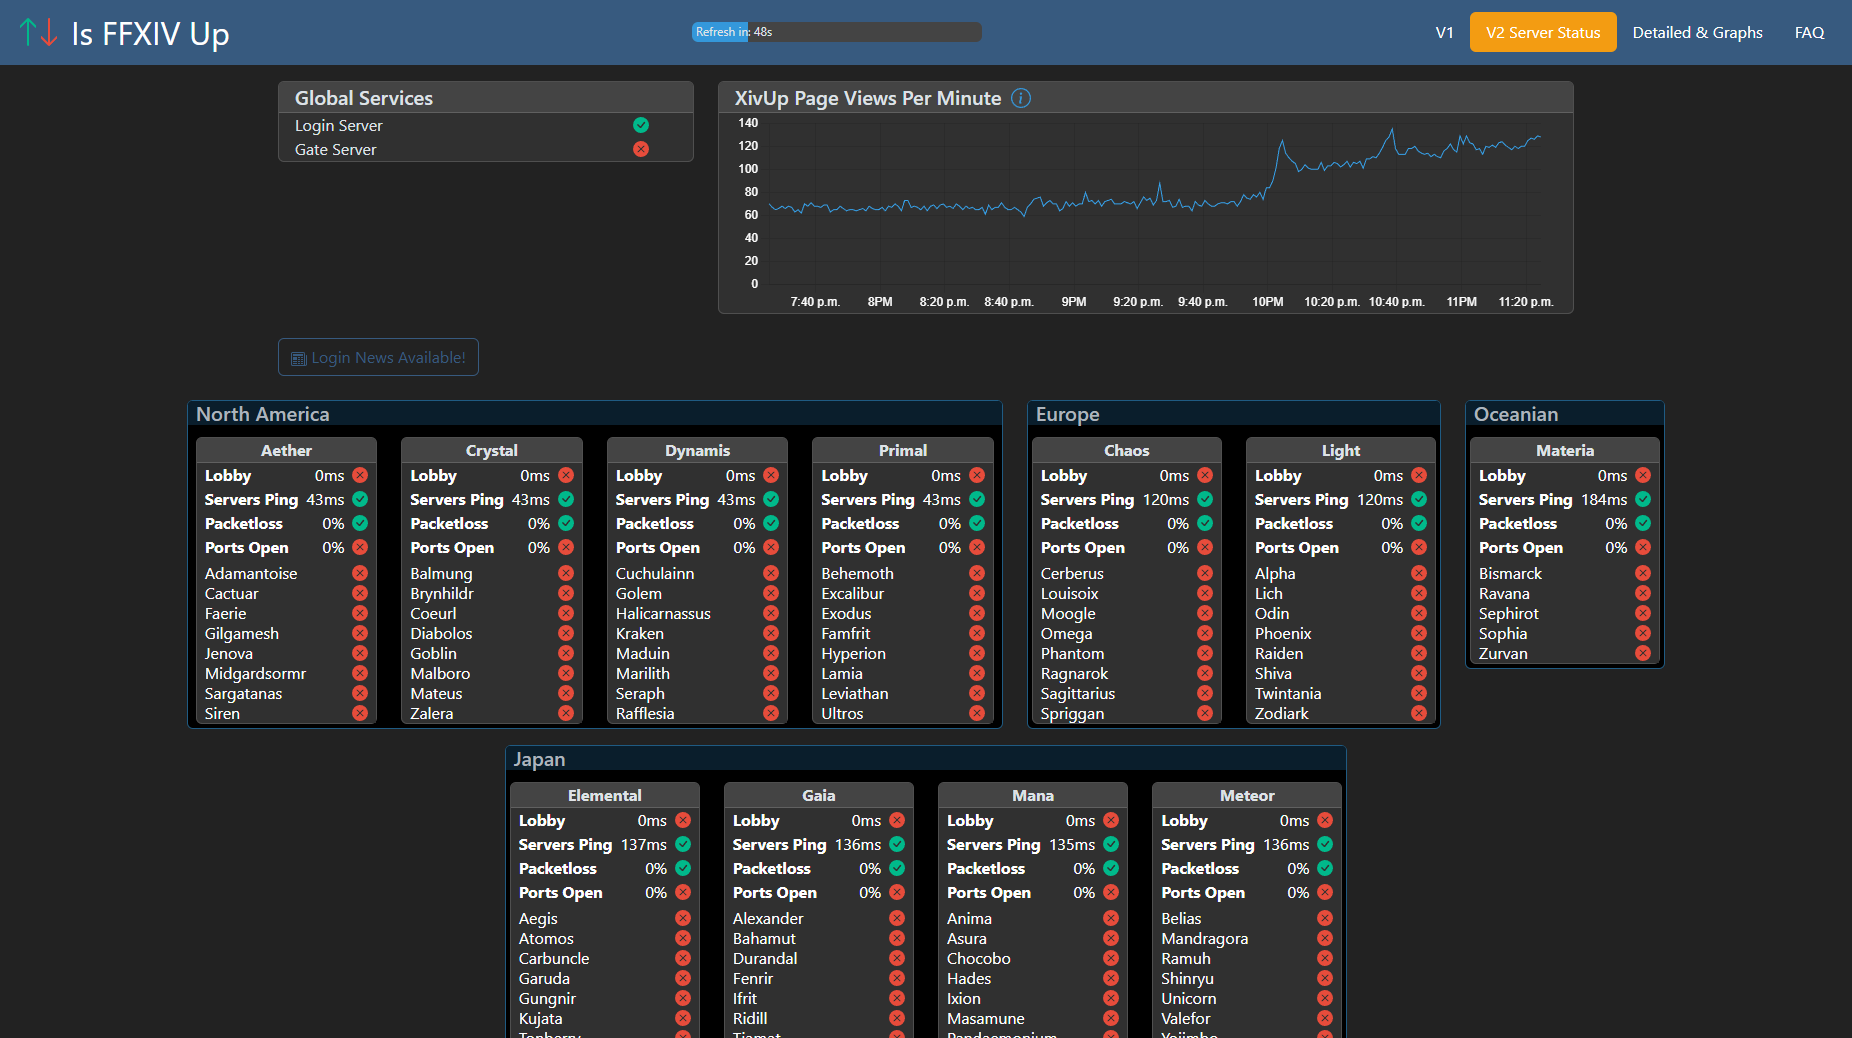This screenshot has width=1852, height=1038.
Task: Click the Aether Lobby red status icon
Action: 360,475
